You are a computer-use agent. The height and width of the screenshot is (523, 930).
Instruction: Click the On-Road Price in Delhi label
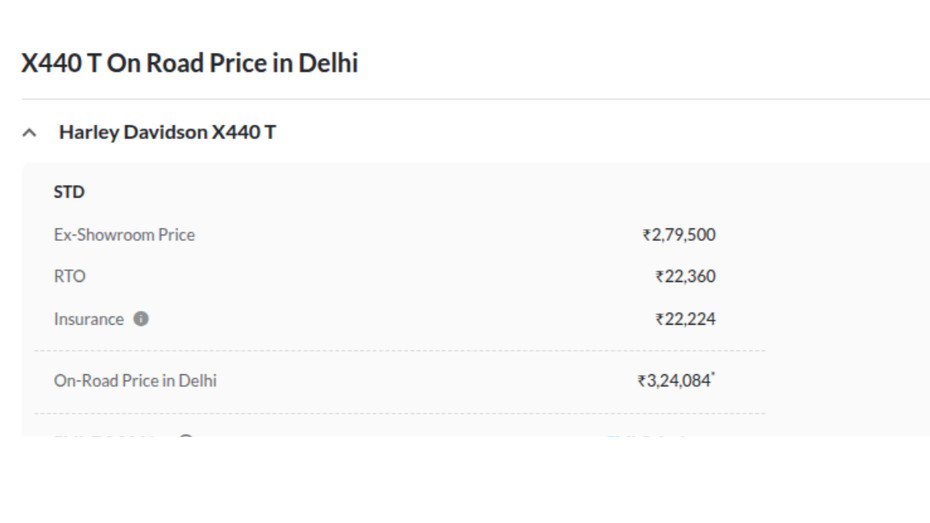tap(135, 381)
